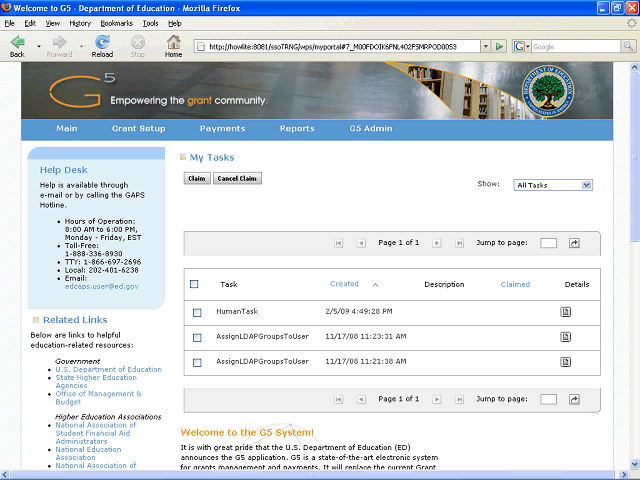Open the Tools menu

point(150,24)
